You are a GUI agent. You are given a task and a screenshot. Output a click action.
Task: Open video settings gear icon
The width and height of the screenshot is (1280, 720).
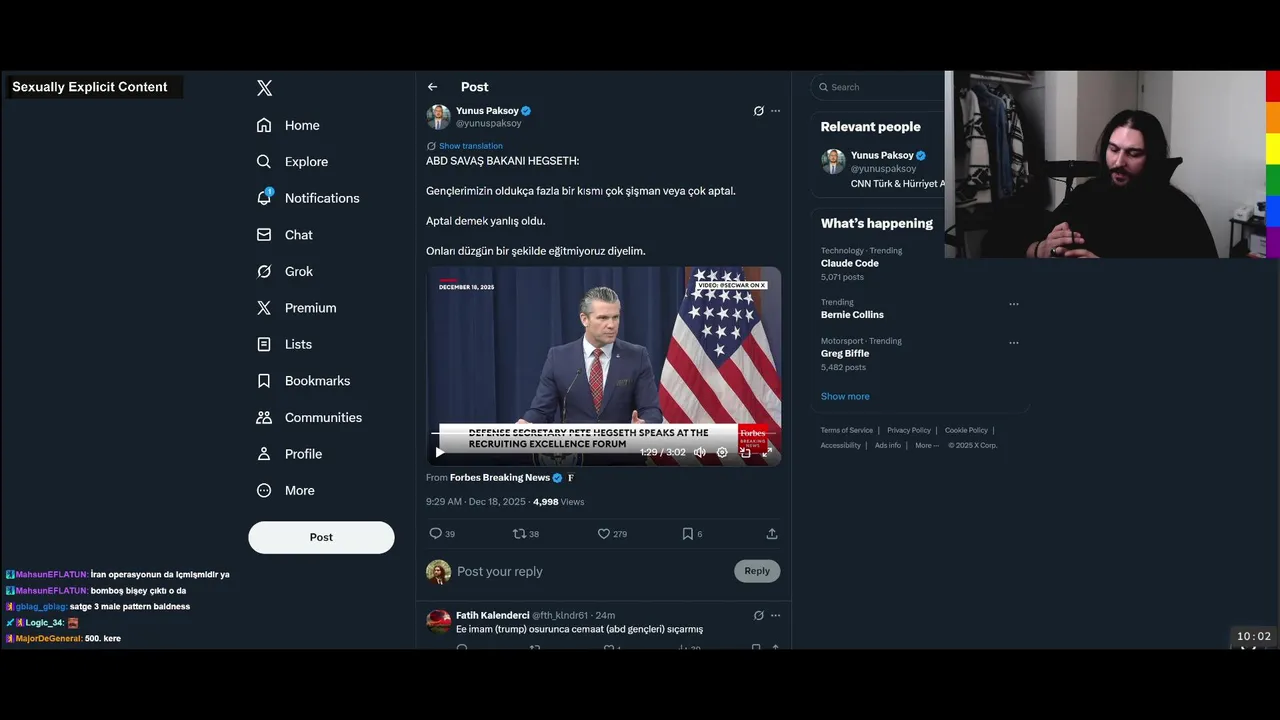[x=722, y=452]
